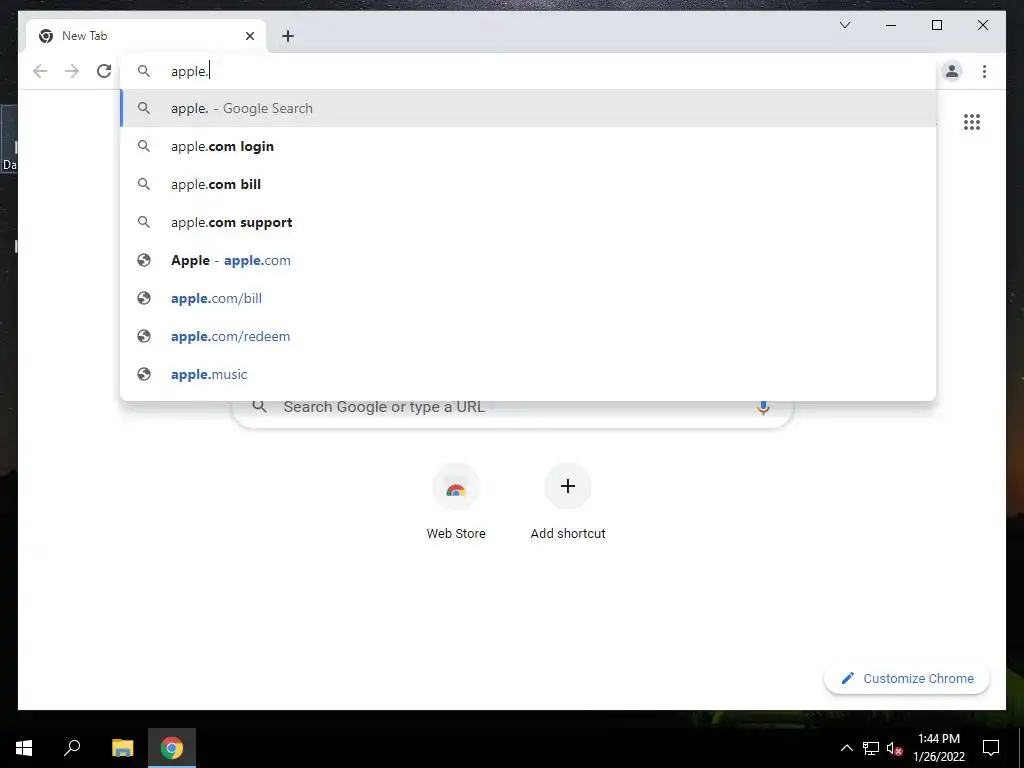Click the globe icon beside apple.com/redeem
The image size is (1024, 768).
click(144, 336)
